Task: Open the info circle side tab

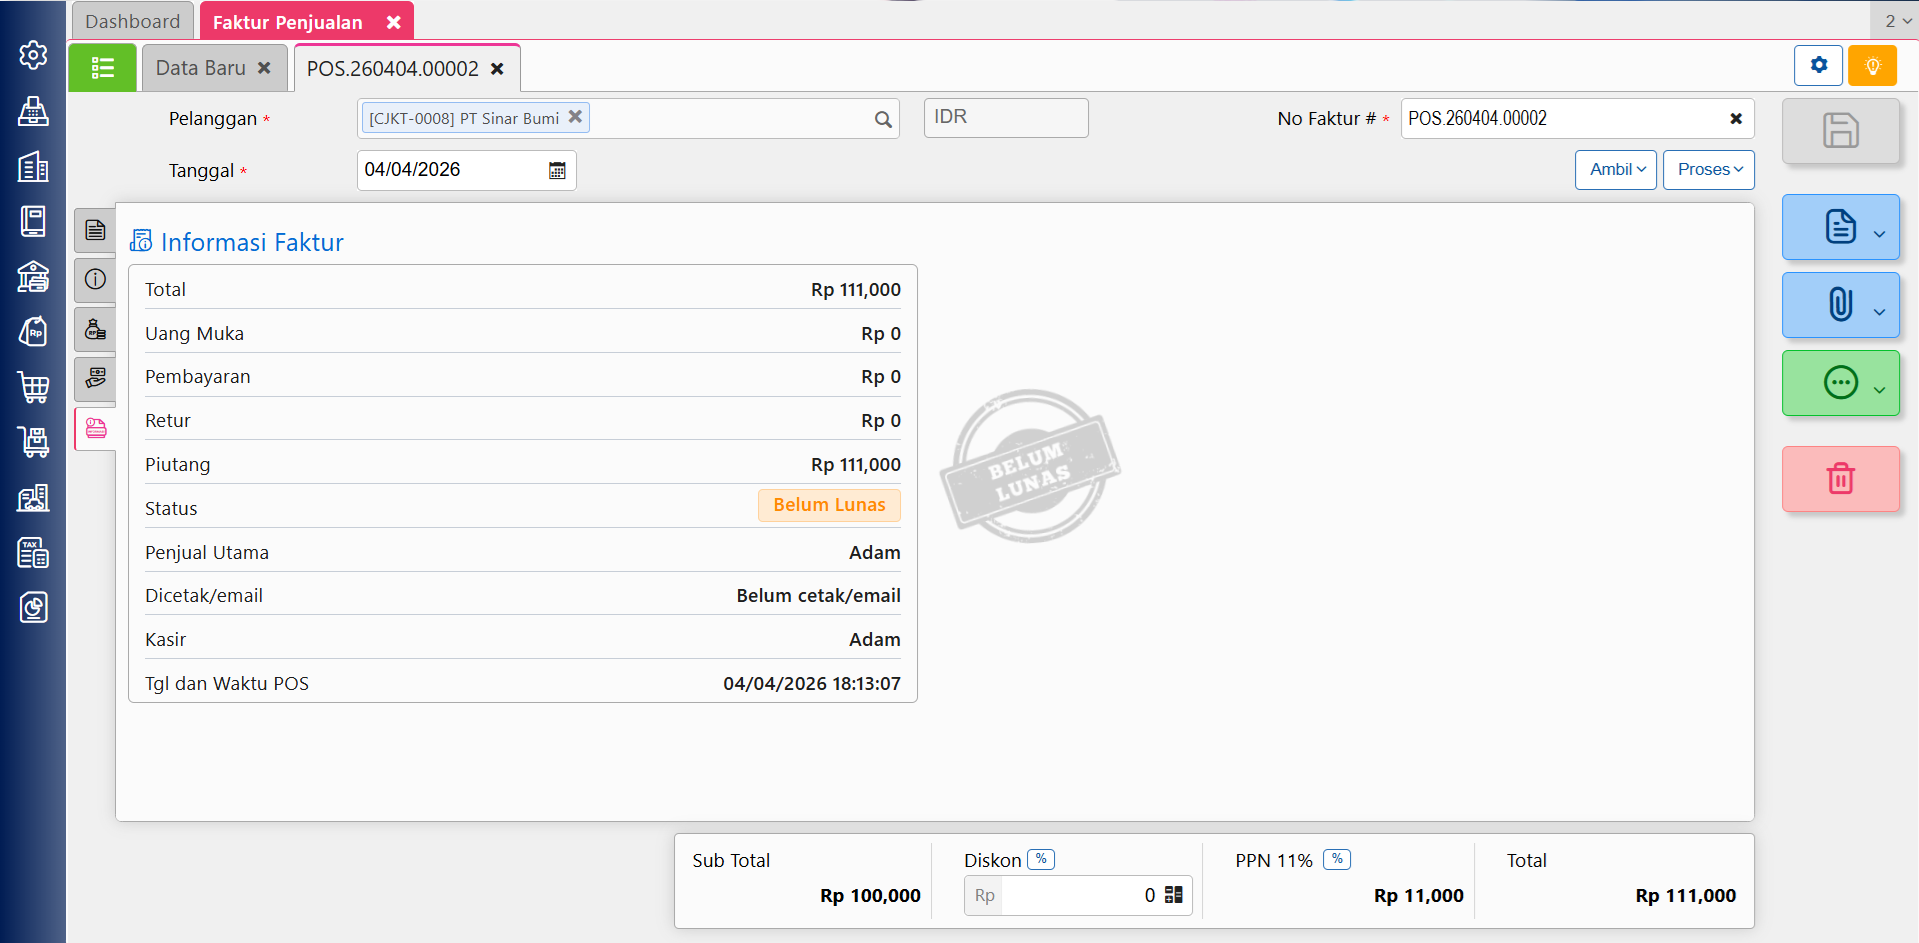Action: [x=95, y=280]
